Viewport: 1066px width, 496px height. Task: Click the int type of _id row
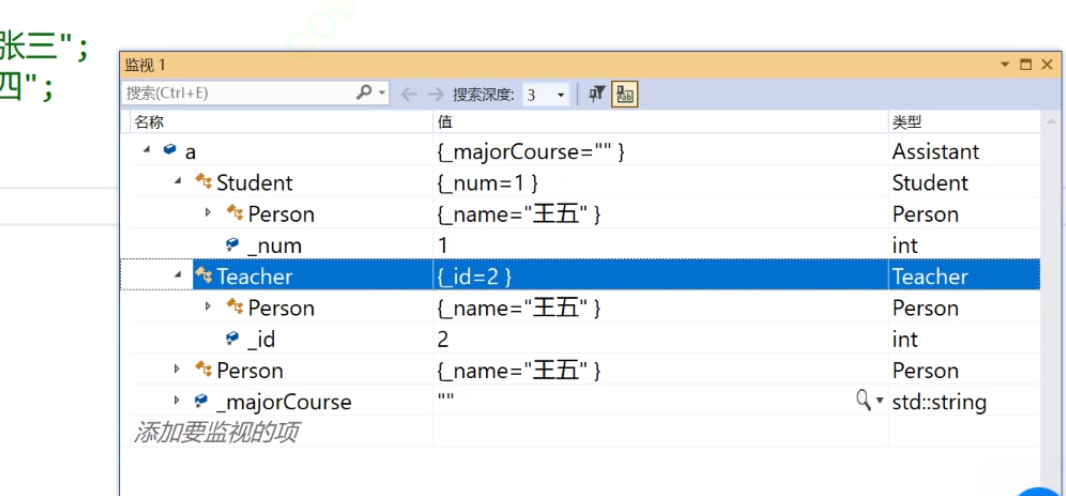pyautogui.click(x=905, y=339)
